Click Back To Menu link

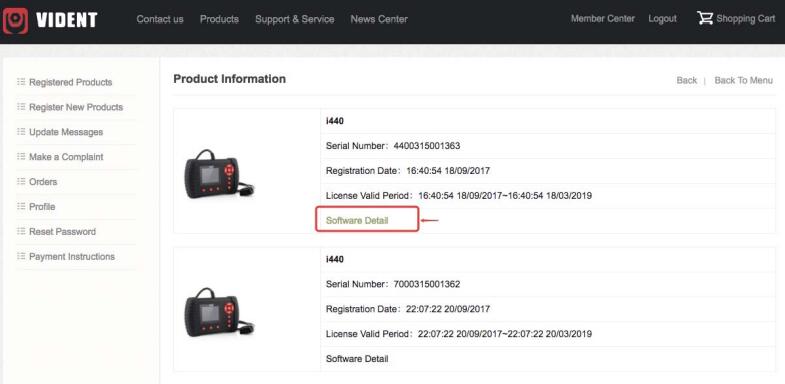[743, 80]
